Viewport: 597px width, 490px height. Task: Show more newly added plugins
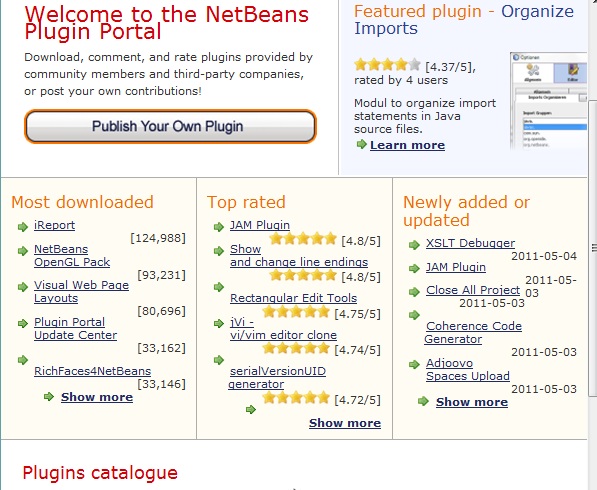pos(472,402)
